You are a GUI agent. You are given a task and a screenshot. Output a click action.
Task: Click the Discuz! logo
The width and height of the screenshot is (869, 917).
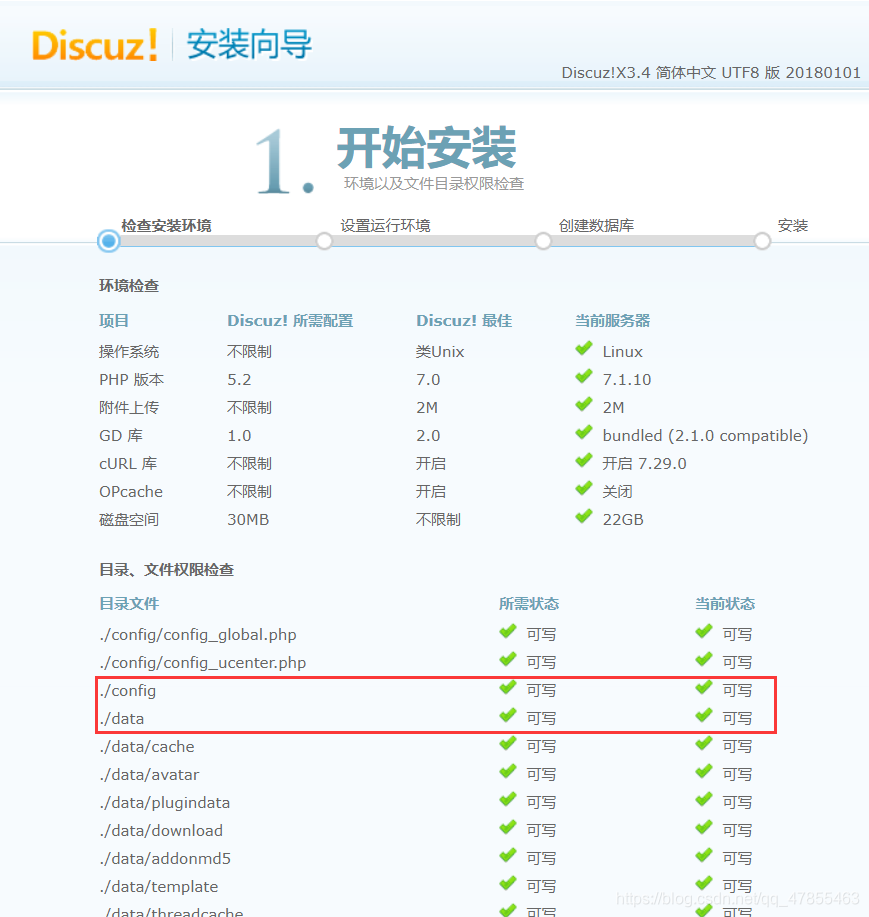(95, 45)
